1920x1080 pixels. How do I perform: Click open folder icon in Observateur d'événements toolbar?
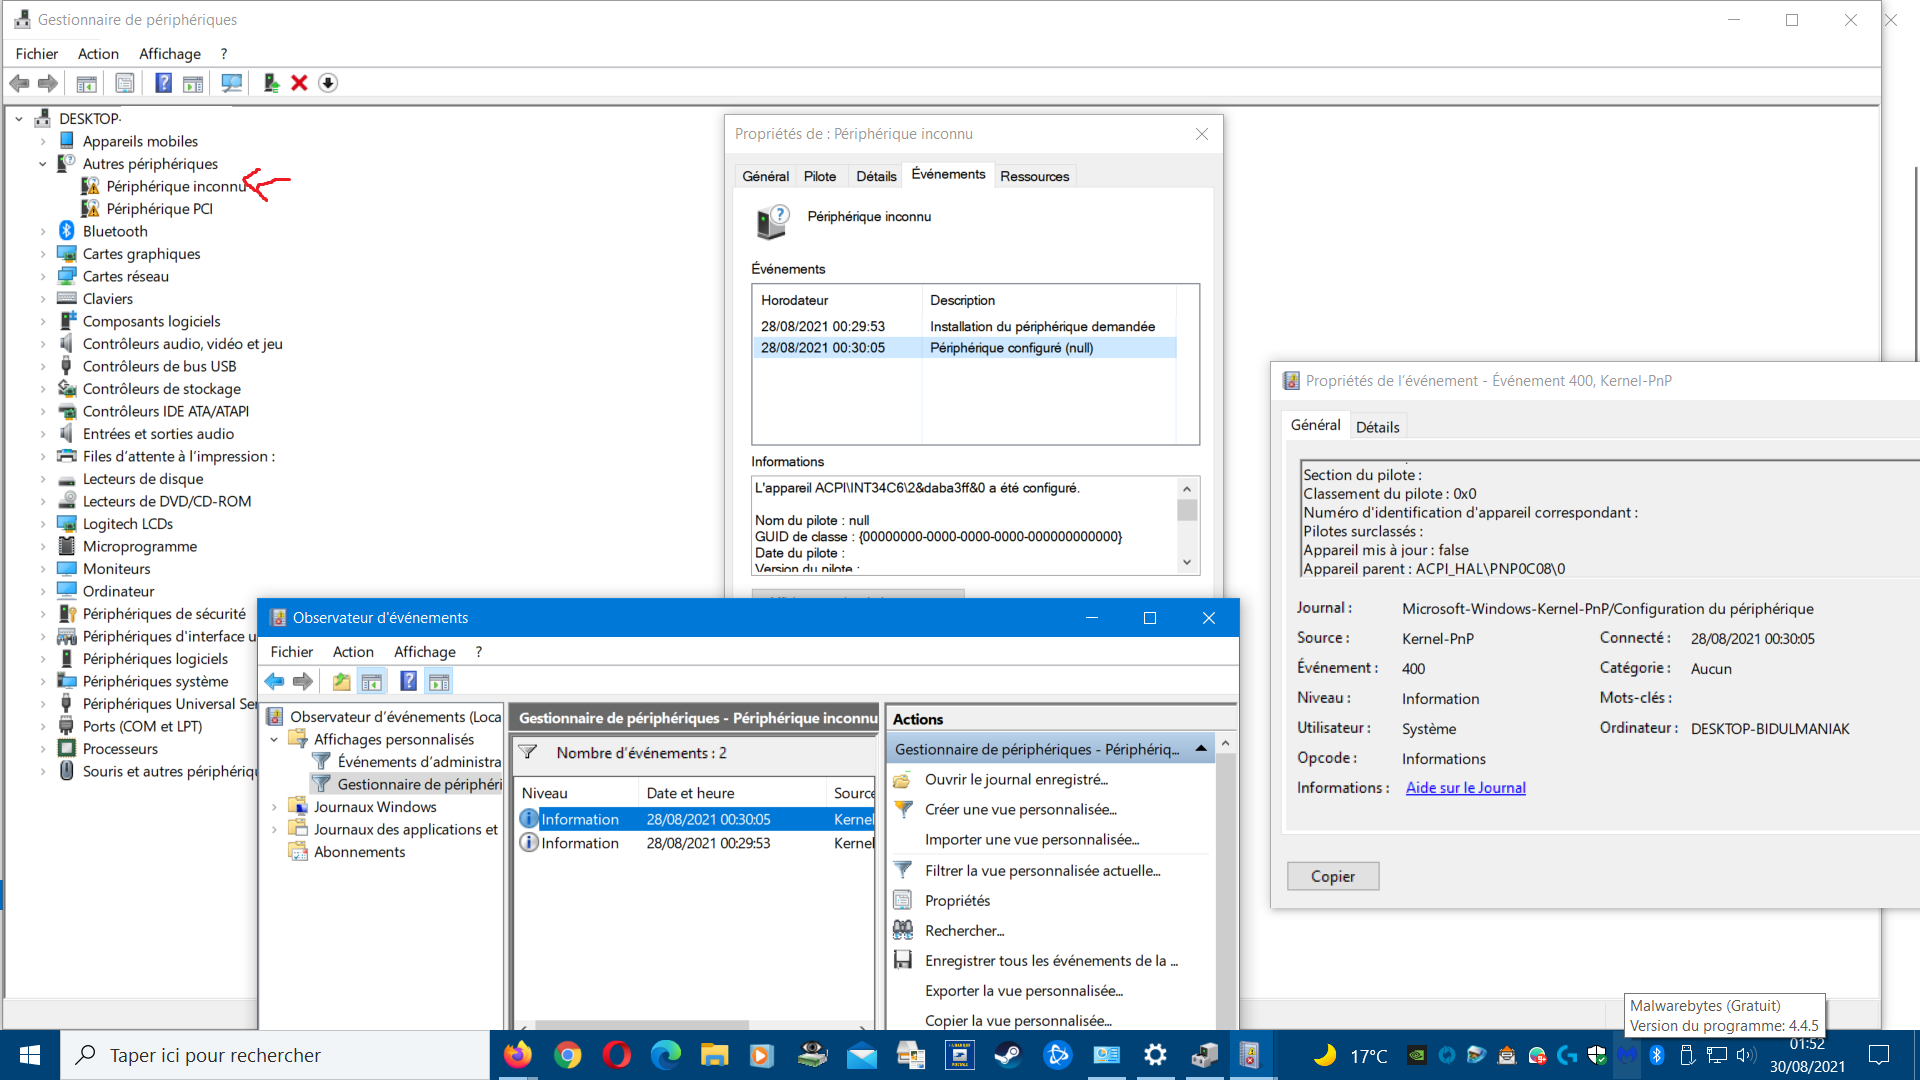pyautogui.click(x=342, y=682)
